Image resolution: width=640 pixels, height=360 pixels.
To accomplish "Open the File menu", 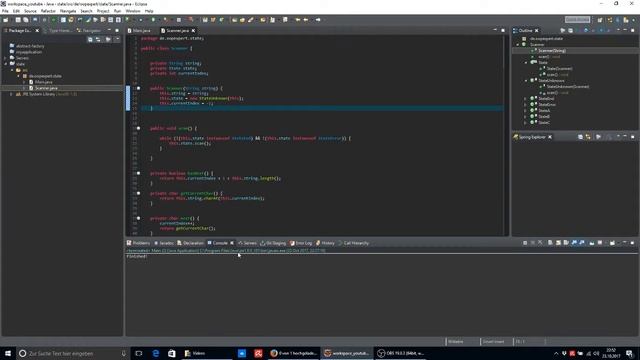I will (x=5, y=11).
